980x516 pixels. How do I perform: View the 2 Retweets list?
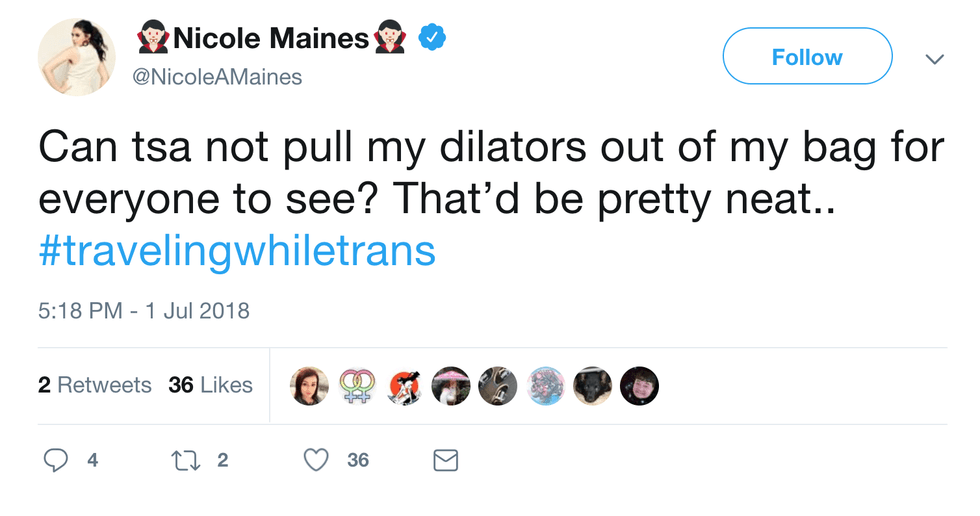tap(95, 385)
